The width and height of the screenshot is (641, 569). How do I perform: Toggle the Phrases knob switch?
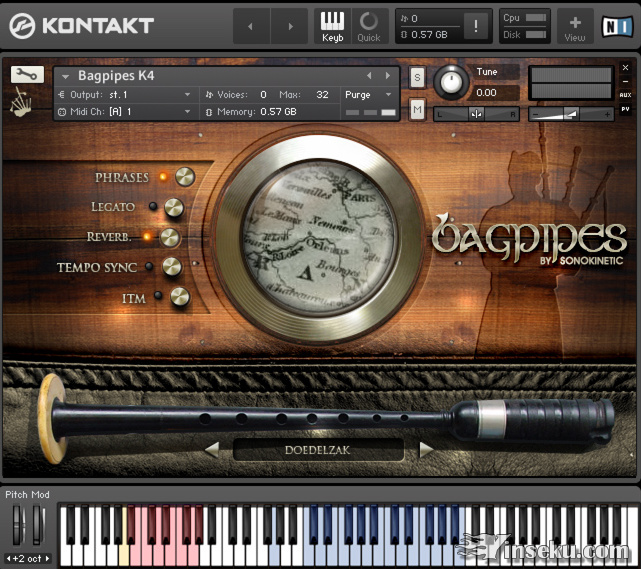click(x=185, y=177)
